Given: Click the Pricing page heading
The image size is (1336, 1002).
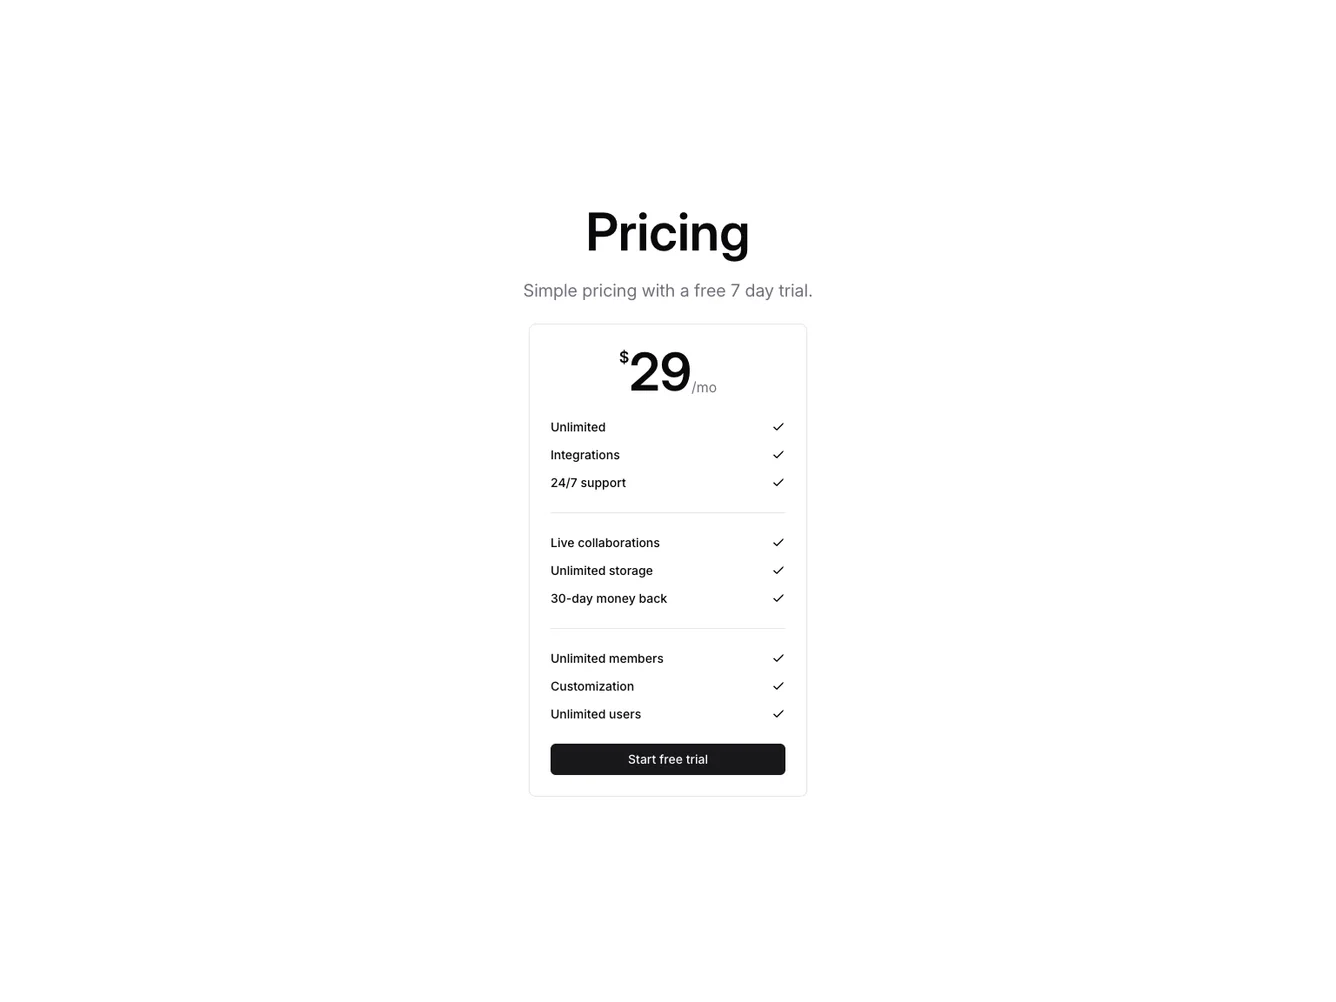Looking at the screenshot, I should [x=667, y=232].
